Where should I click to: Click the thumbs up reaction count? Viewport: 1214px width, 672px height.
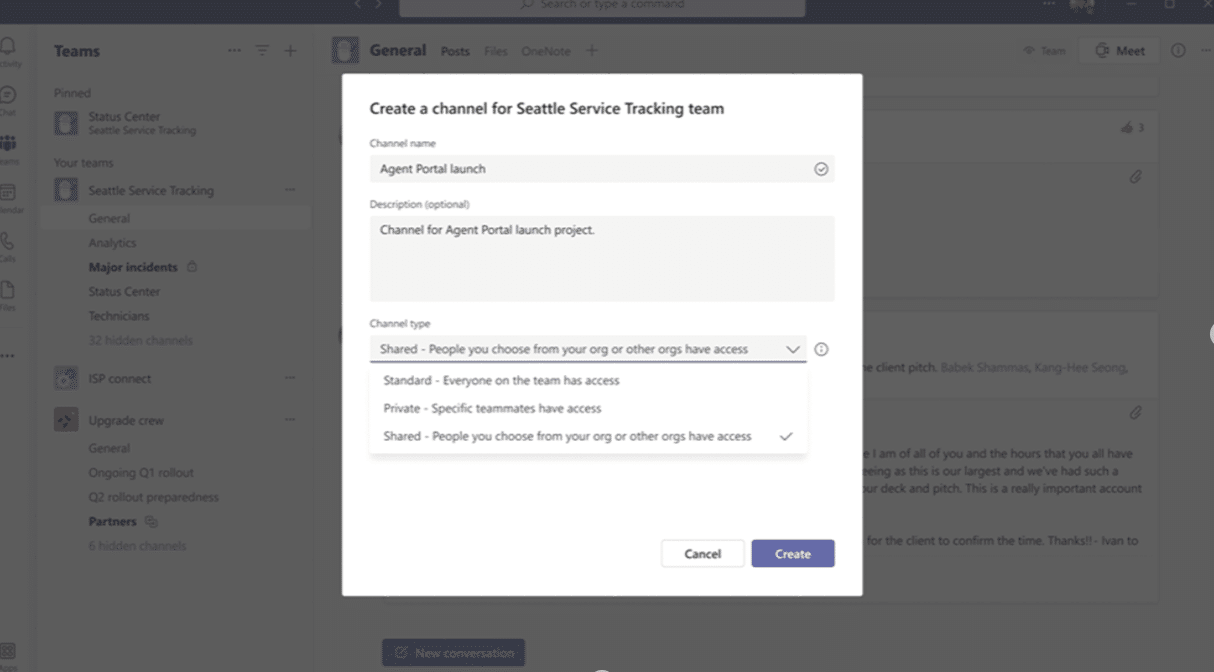(x=1132, y=127)
